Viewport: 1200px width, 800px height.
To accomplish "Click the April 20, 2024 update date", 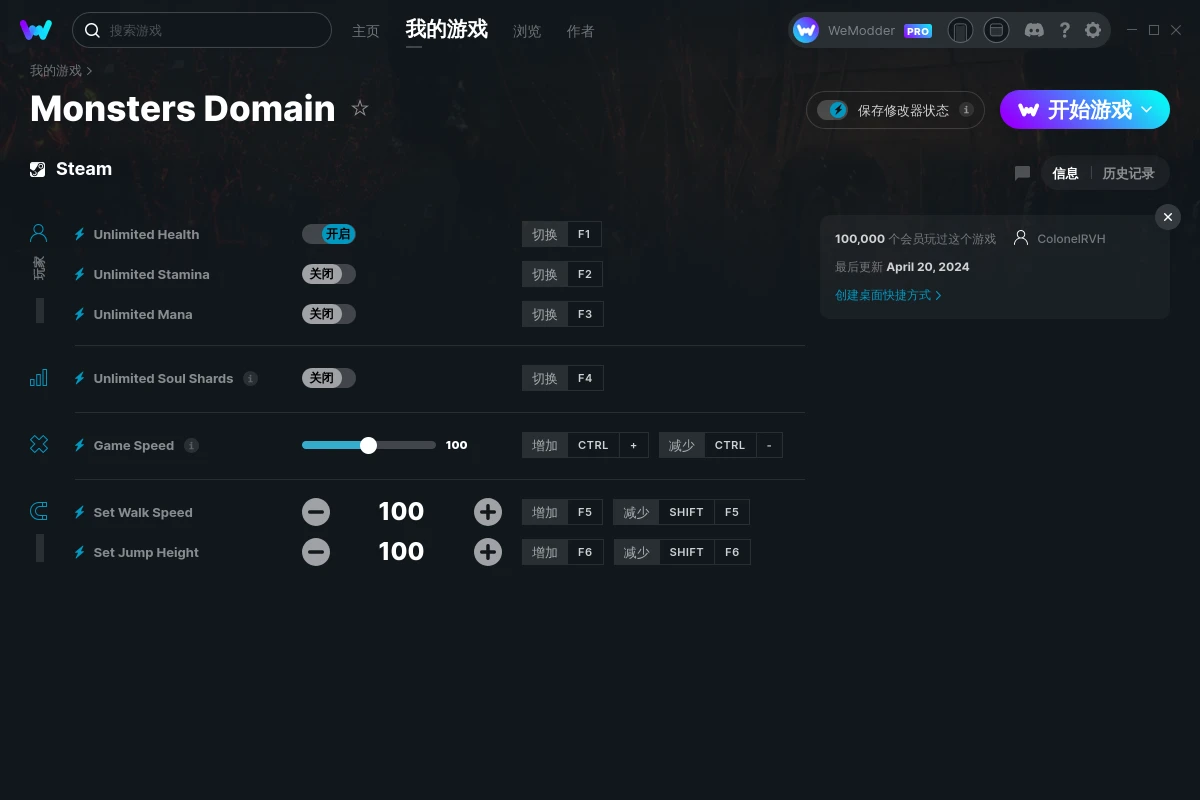I will pos(928,267).
